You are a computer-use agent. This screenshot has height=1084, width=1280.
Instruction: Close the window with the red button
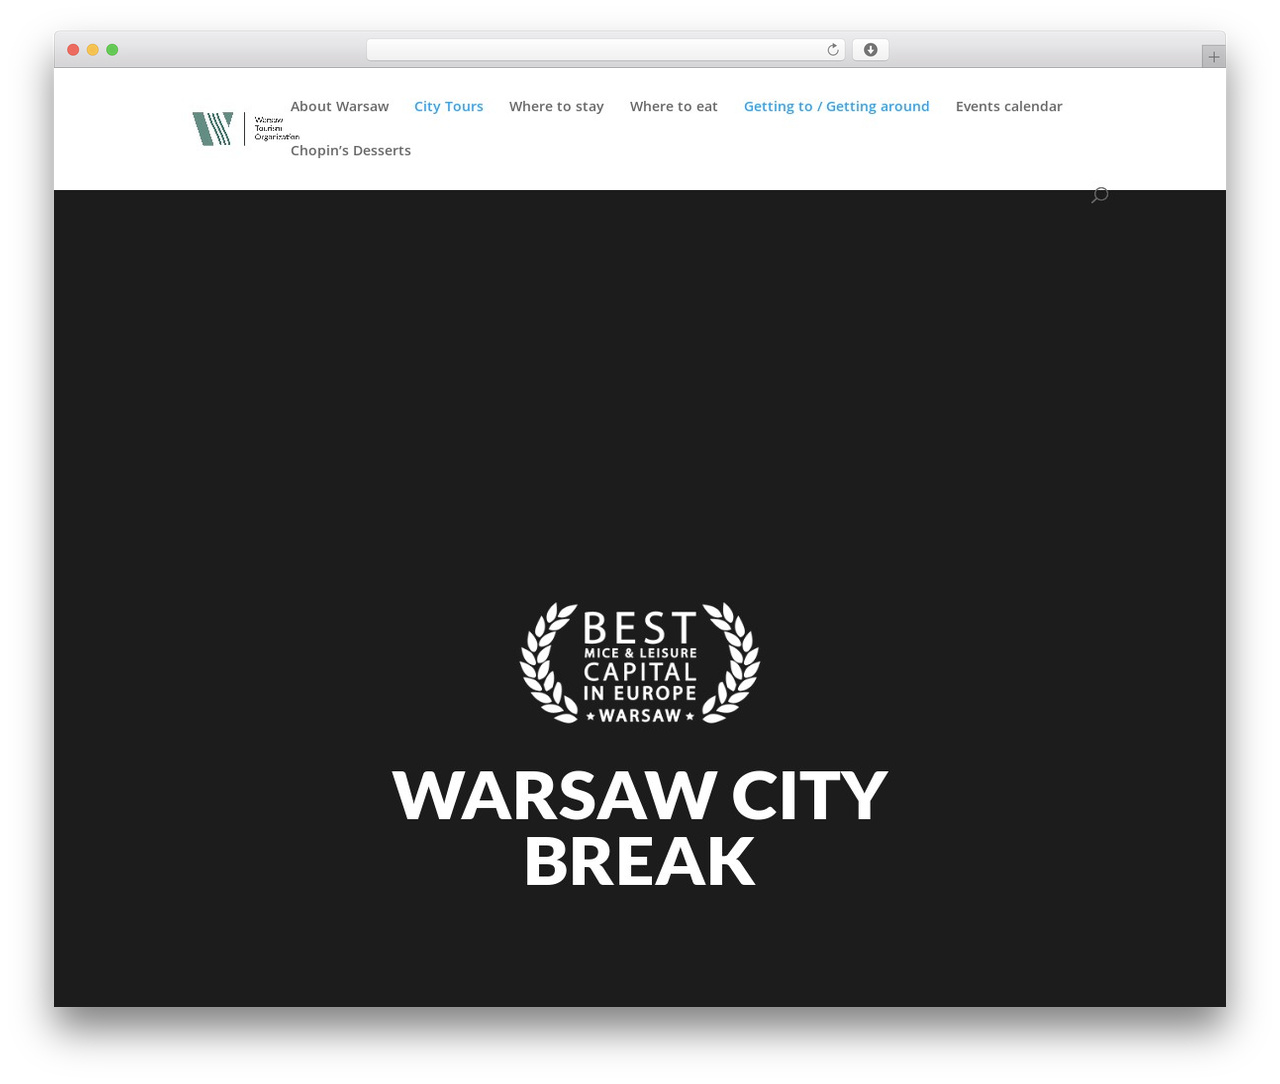coord(73,50)
